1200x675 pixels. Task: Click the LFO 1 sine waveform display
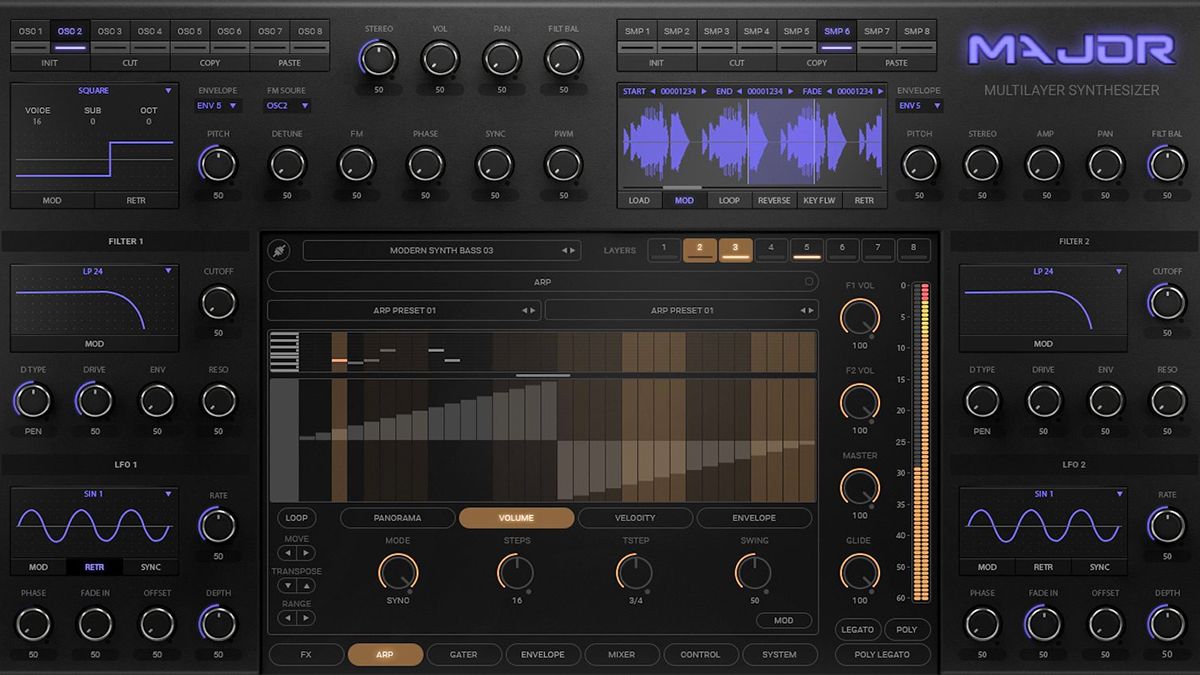(93, 525)
